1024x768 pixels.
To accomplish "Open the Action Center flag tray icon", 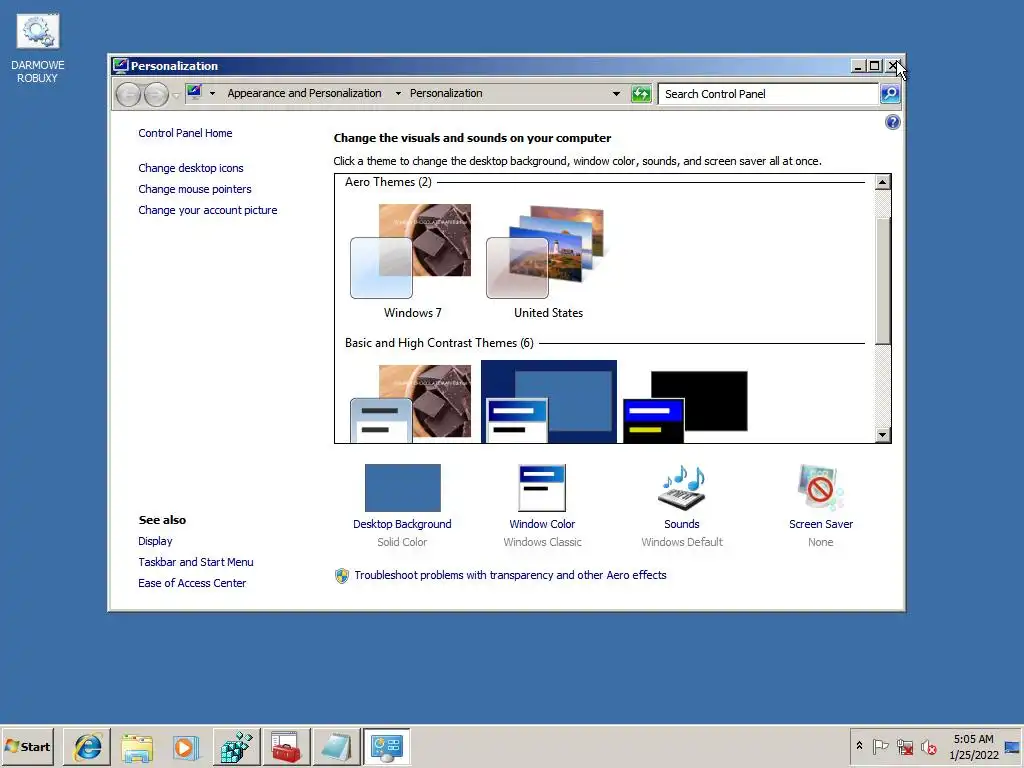I will [880, 746].
